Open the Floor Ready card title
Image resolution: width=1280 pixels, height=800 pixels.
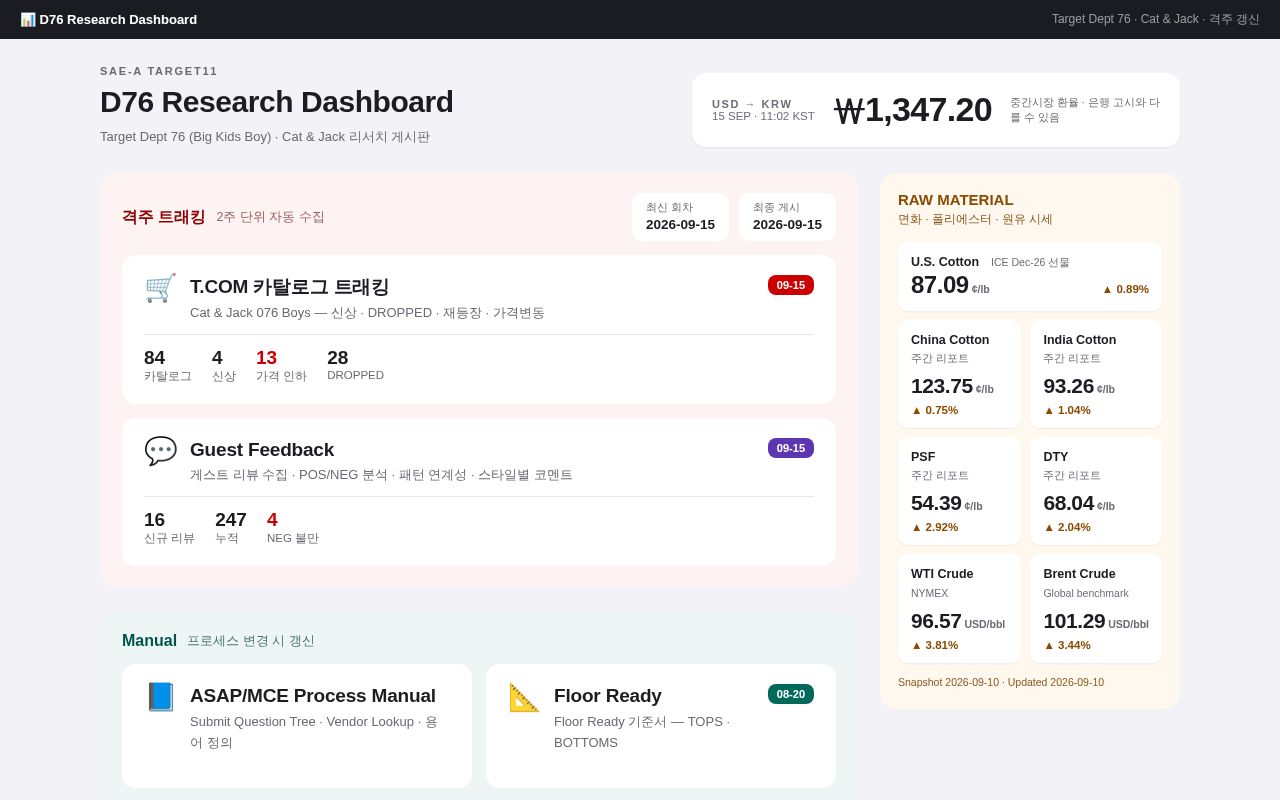[x=608, y=696]
